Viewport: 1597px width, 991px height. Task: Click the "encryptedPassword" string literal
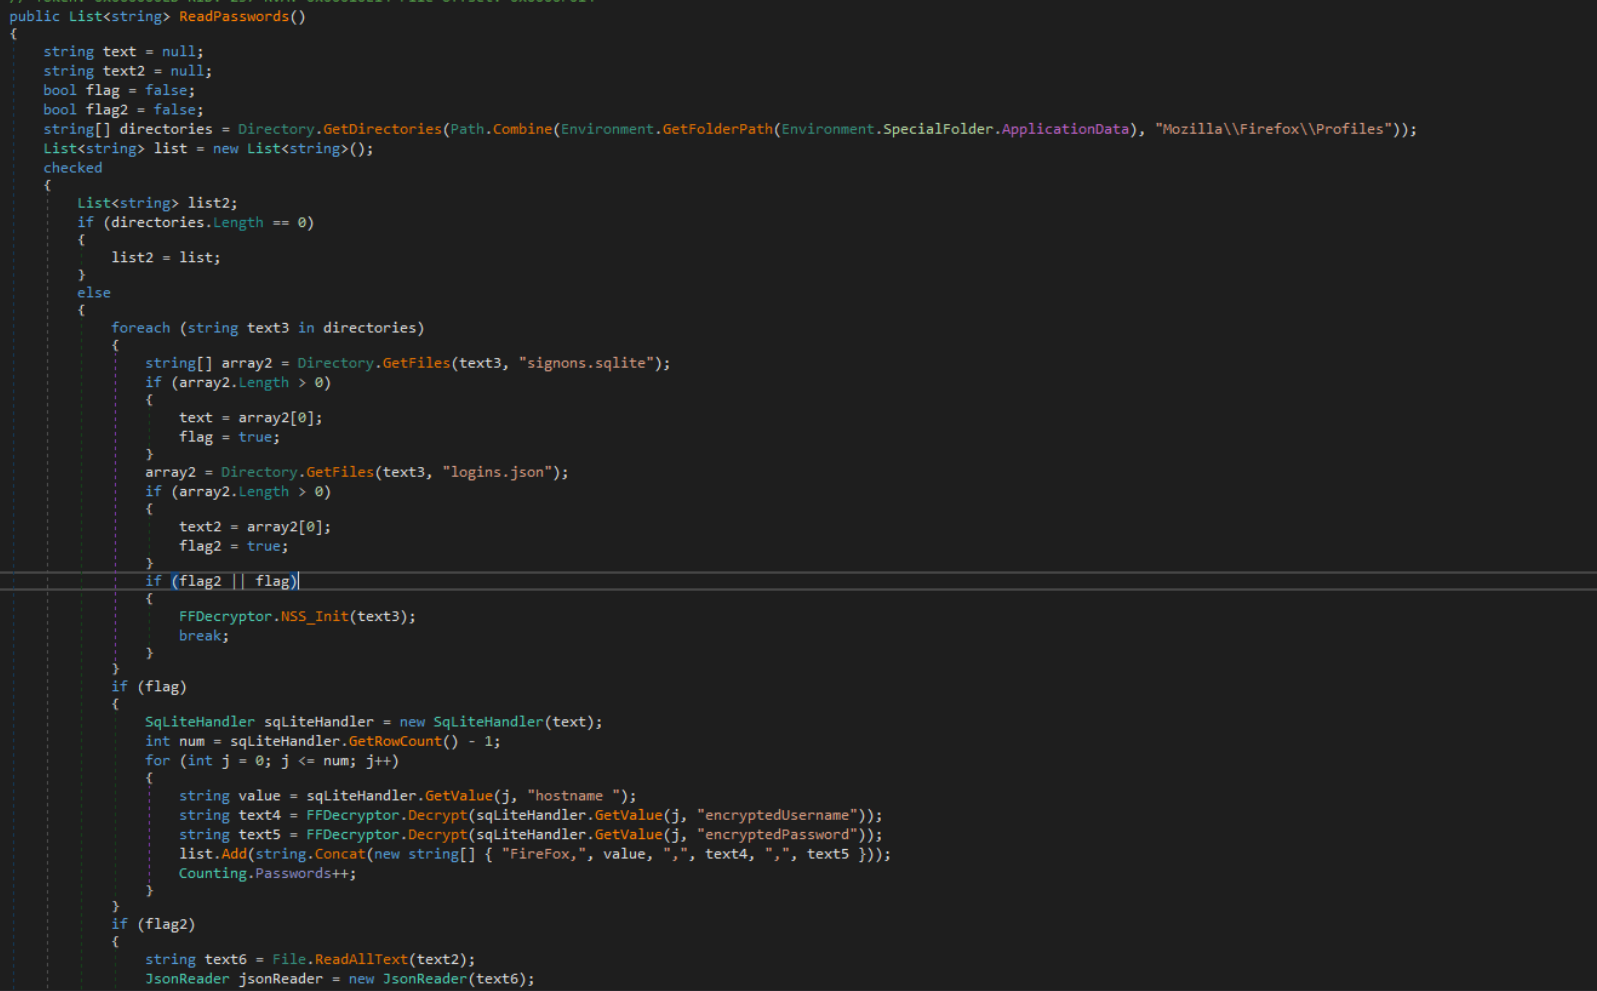(777, 835)
